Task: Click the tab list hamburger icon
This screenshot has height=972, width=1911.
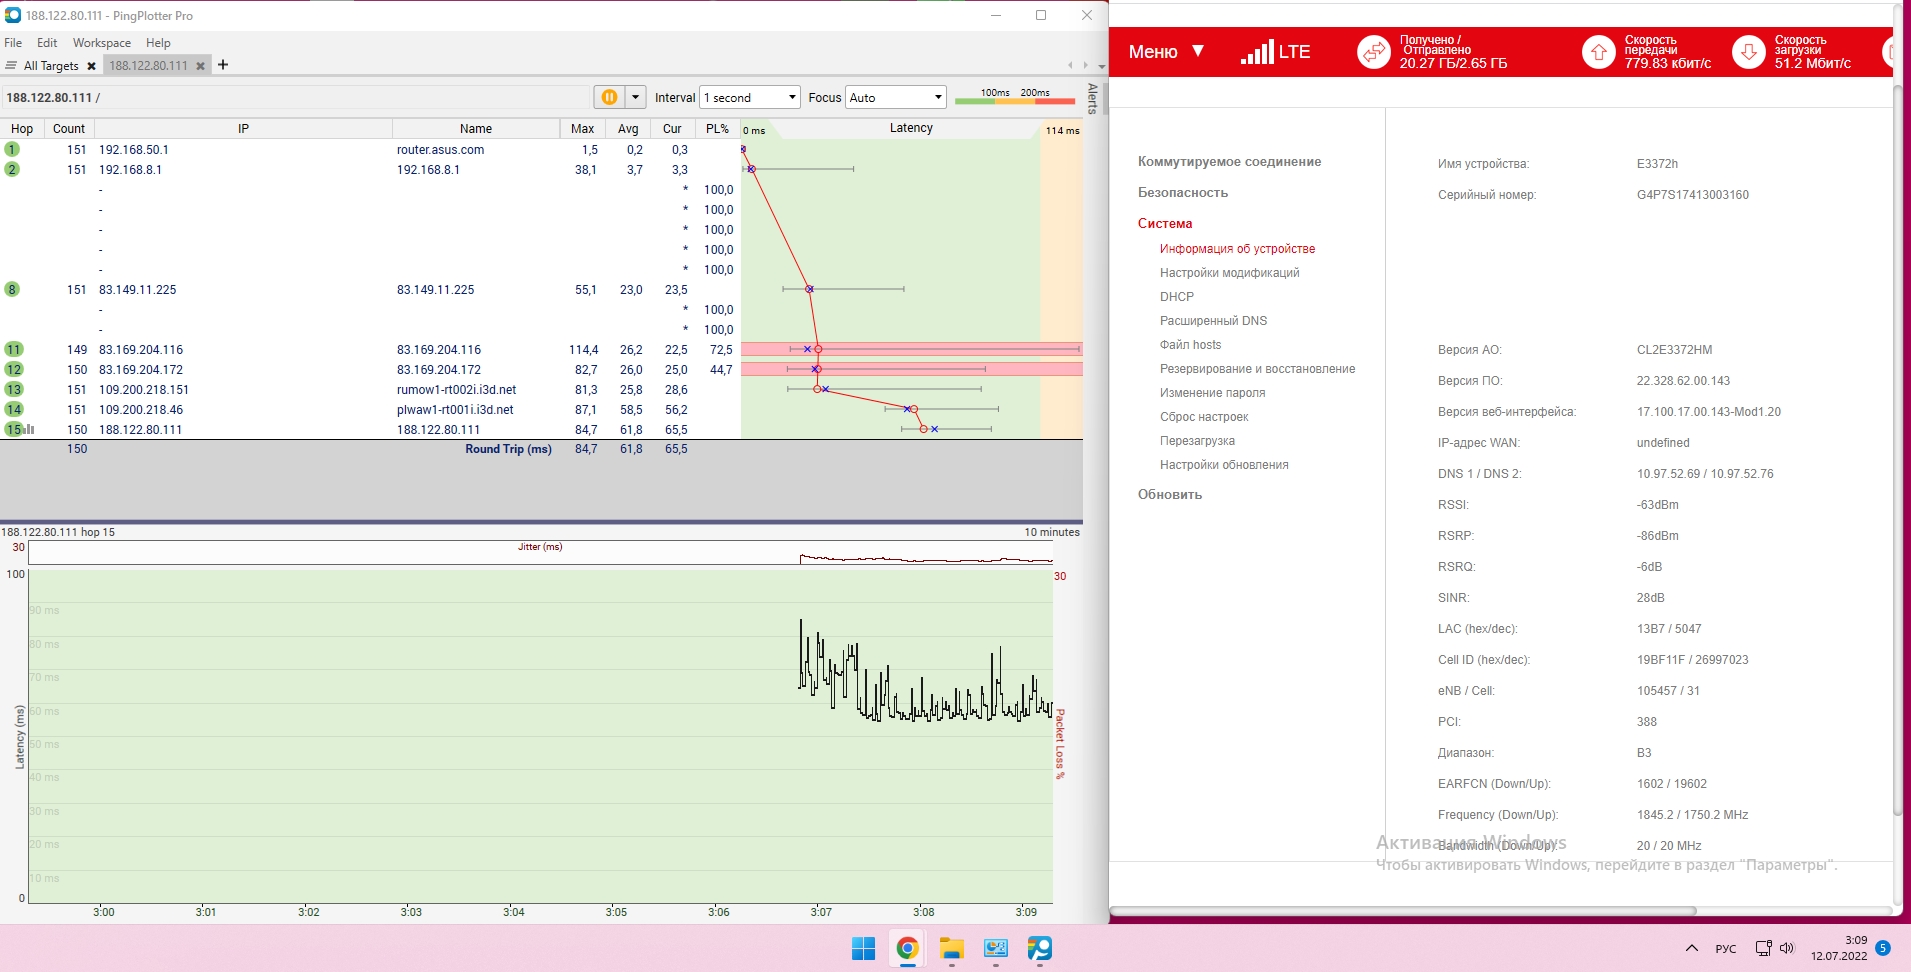Action: [11, 66]
